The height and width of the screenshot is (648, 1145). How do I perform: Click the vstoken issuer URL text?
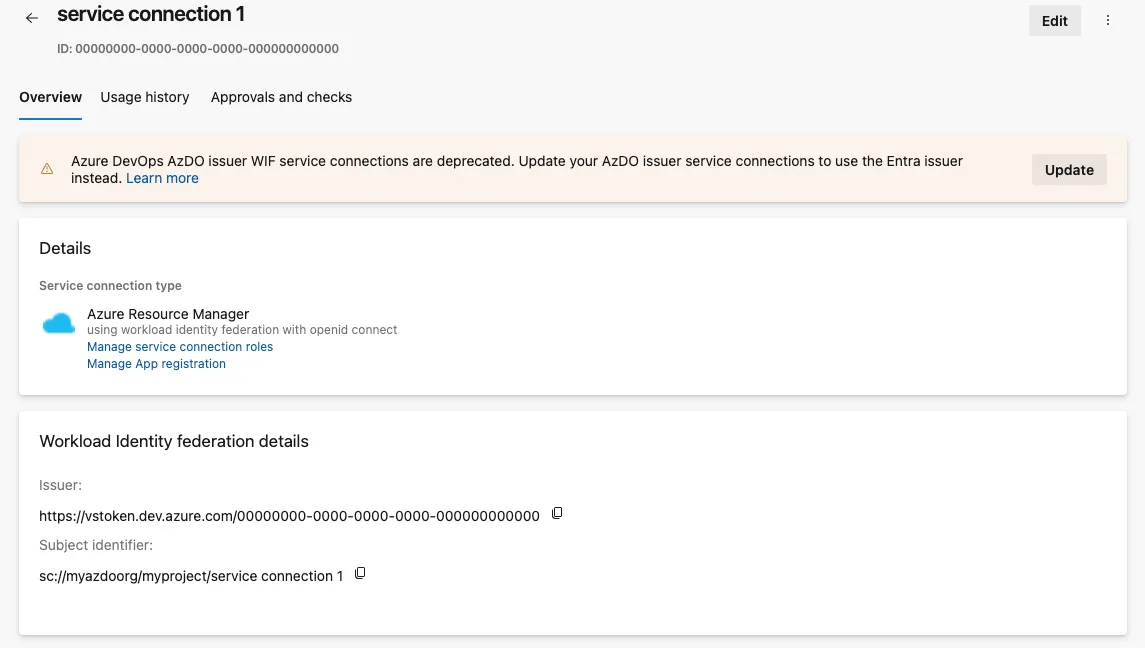[x=289, y=516]
